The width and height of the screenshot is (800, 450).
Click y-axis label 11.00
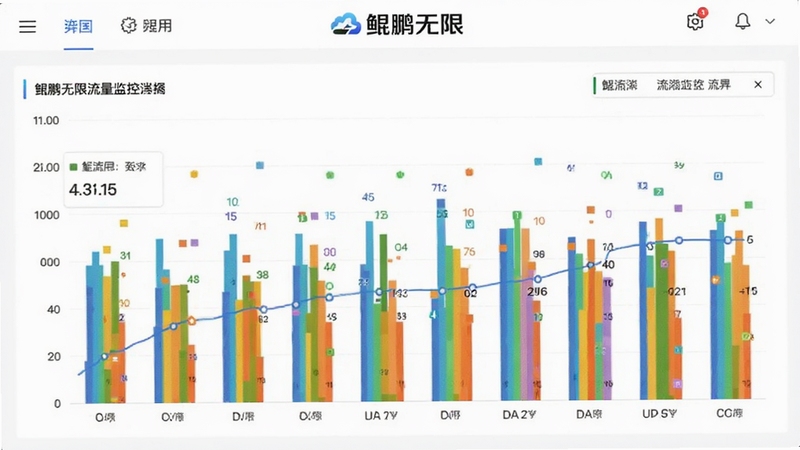click(x=46, y=120)
